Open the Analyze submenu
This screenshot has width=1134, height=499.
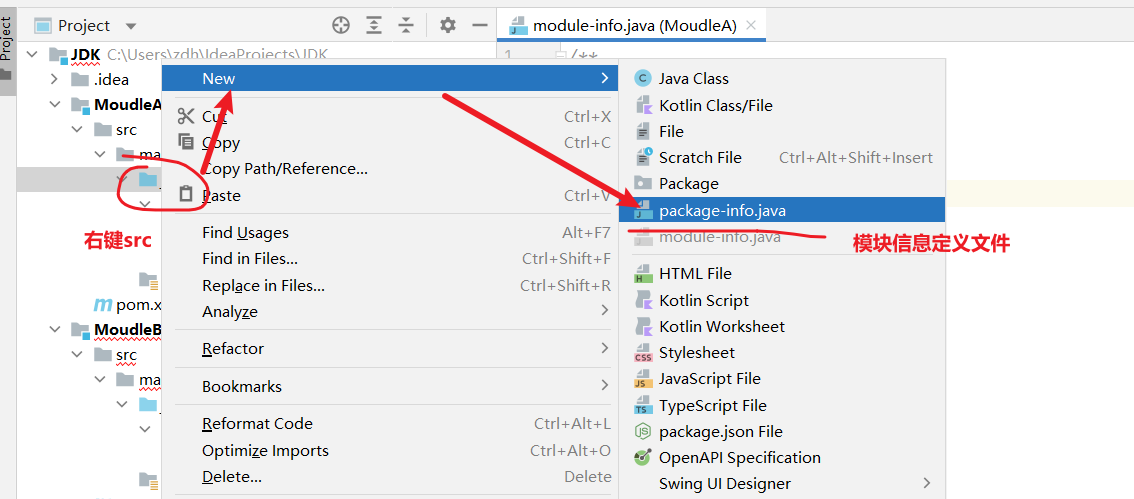coord(390,311)
